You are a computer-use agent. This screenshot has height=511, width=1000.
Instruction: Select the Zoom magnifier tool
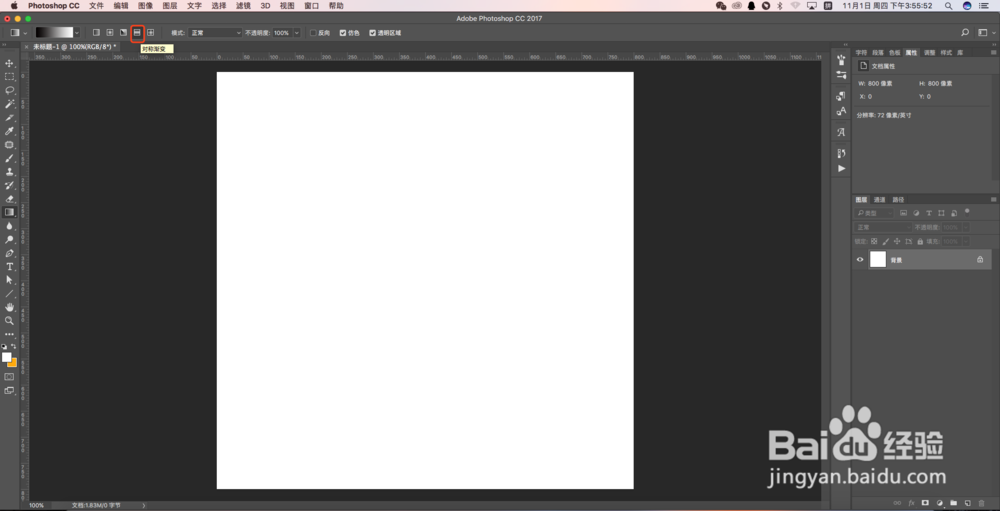(x=10, y=320)
